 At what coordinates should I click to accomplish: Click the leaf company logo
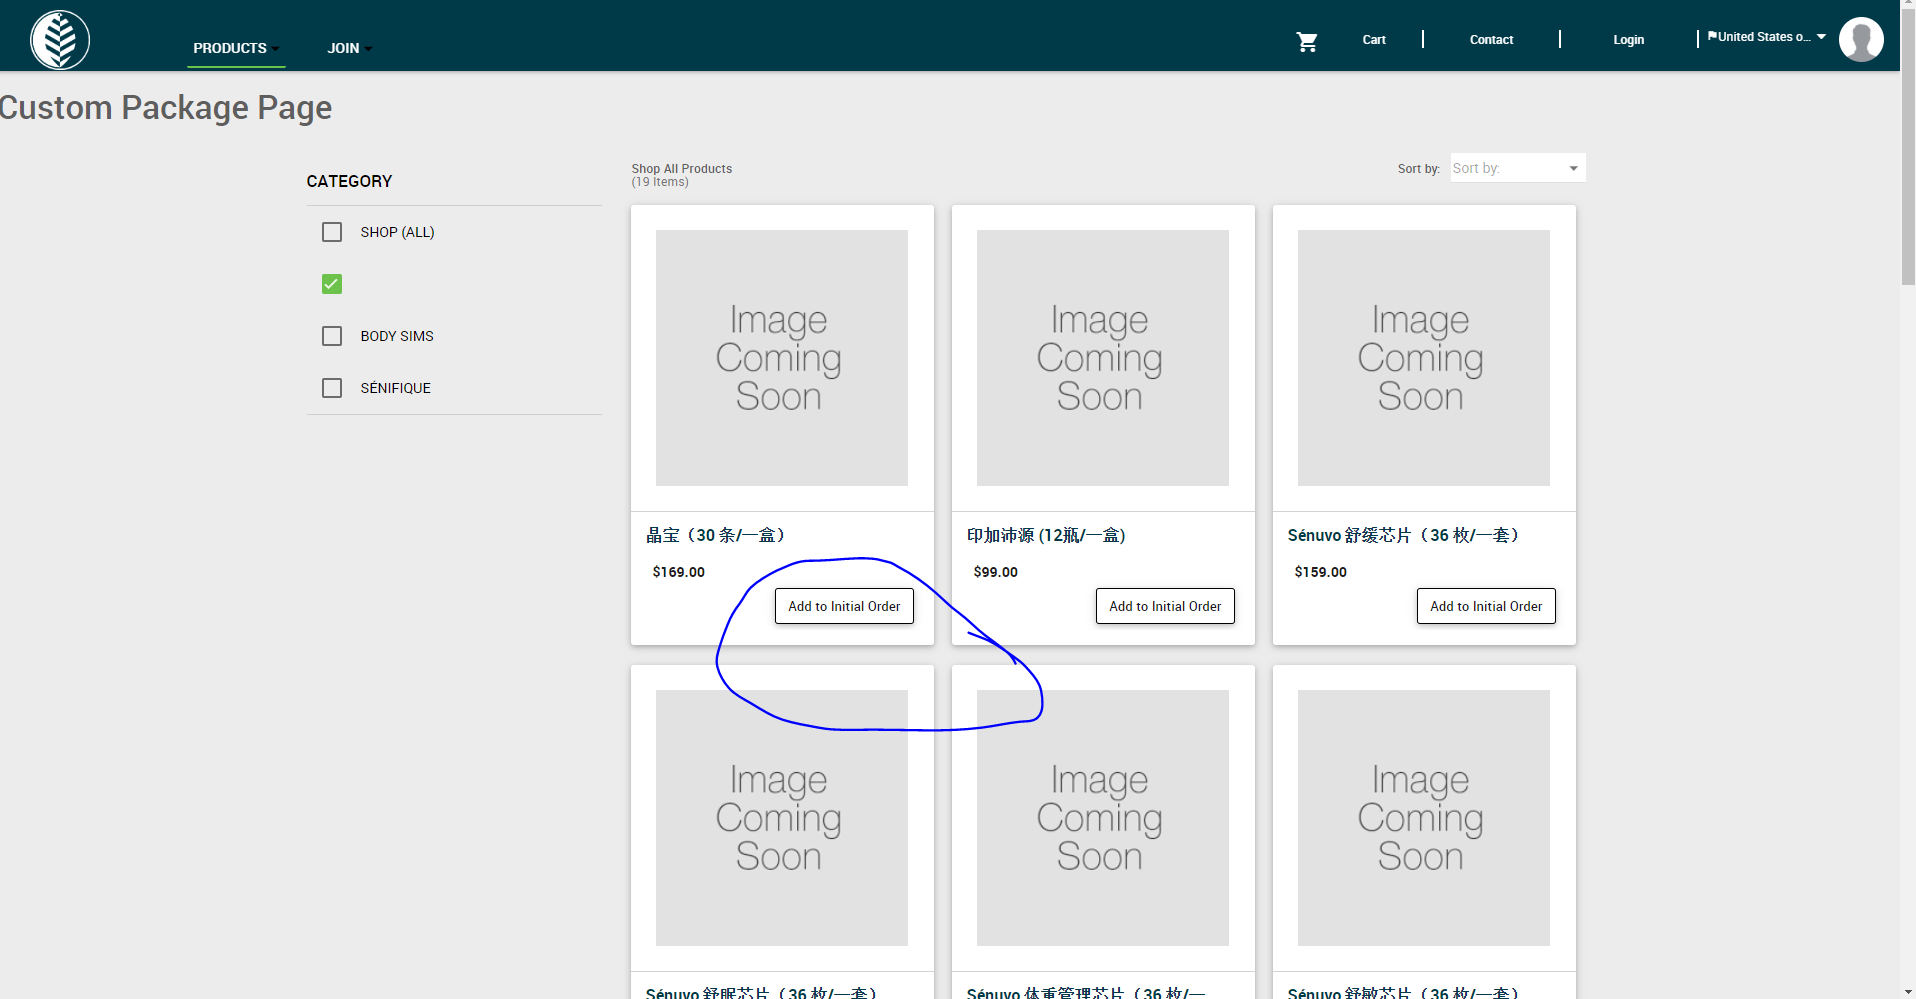tap(59, 39)
